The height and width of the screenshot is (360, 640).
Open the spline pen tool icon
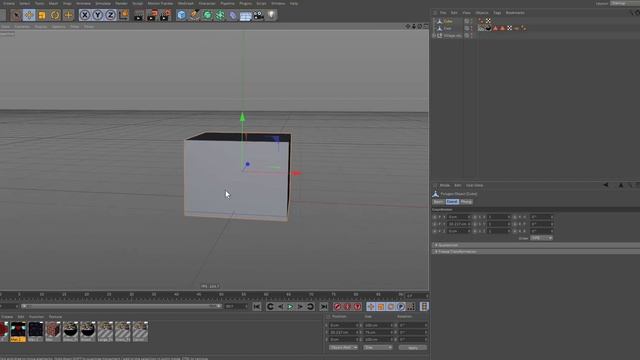(x=195, y=16)
